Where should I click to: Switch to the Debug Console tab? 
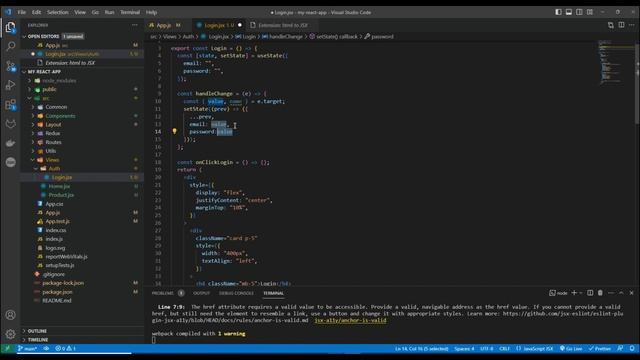(x=236, y=293)
